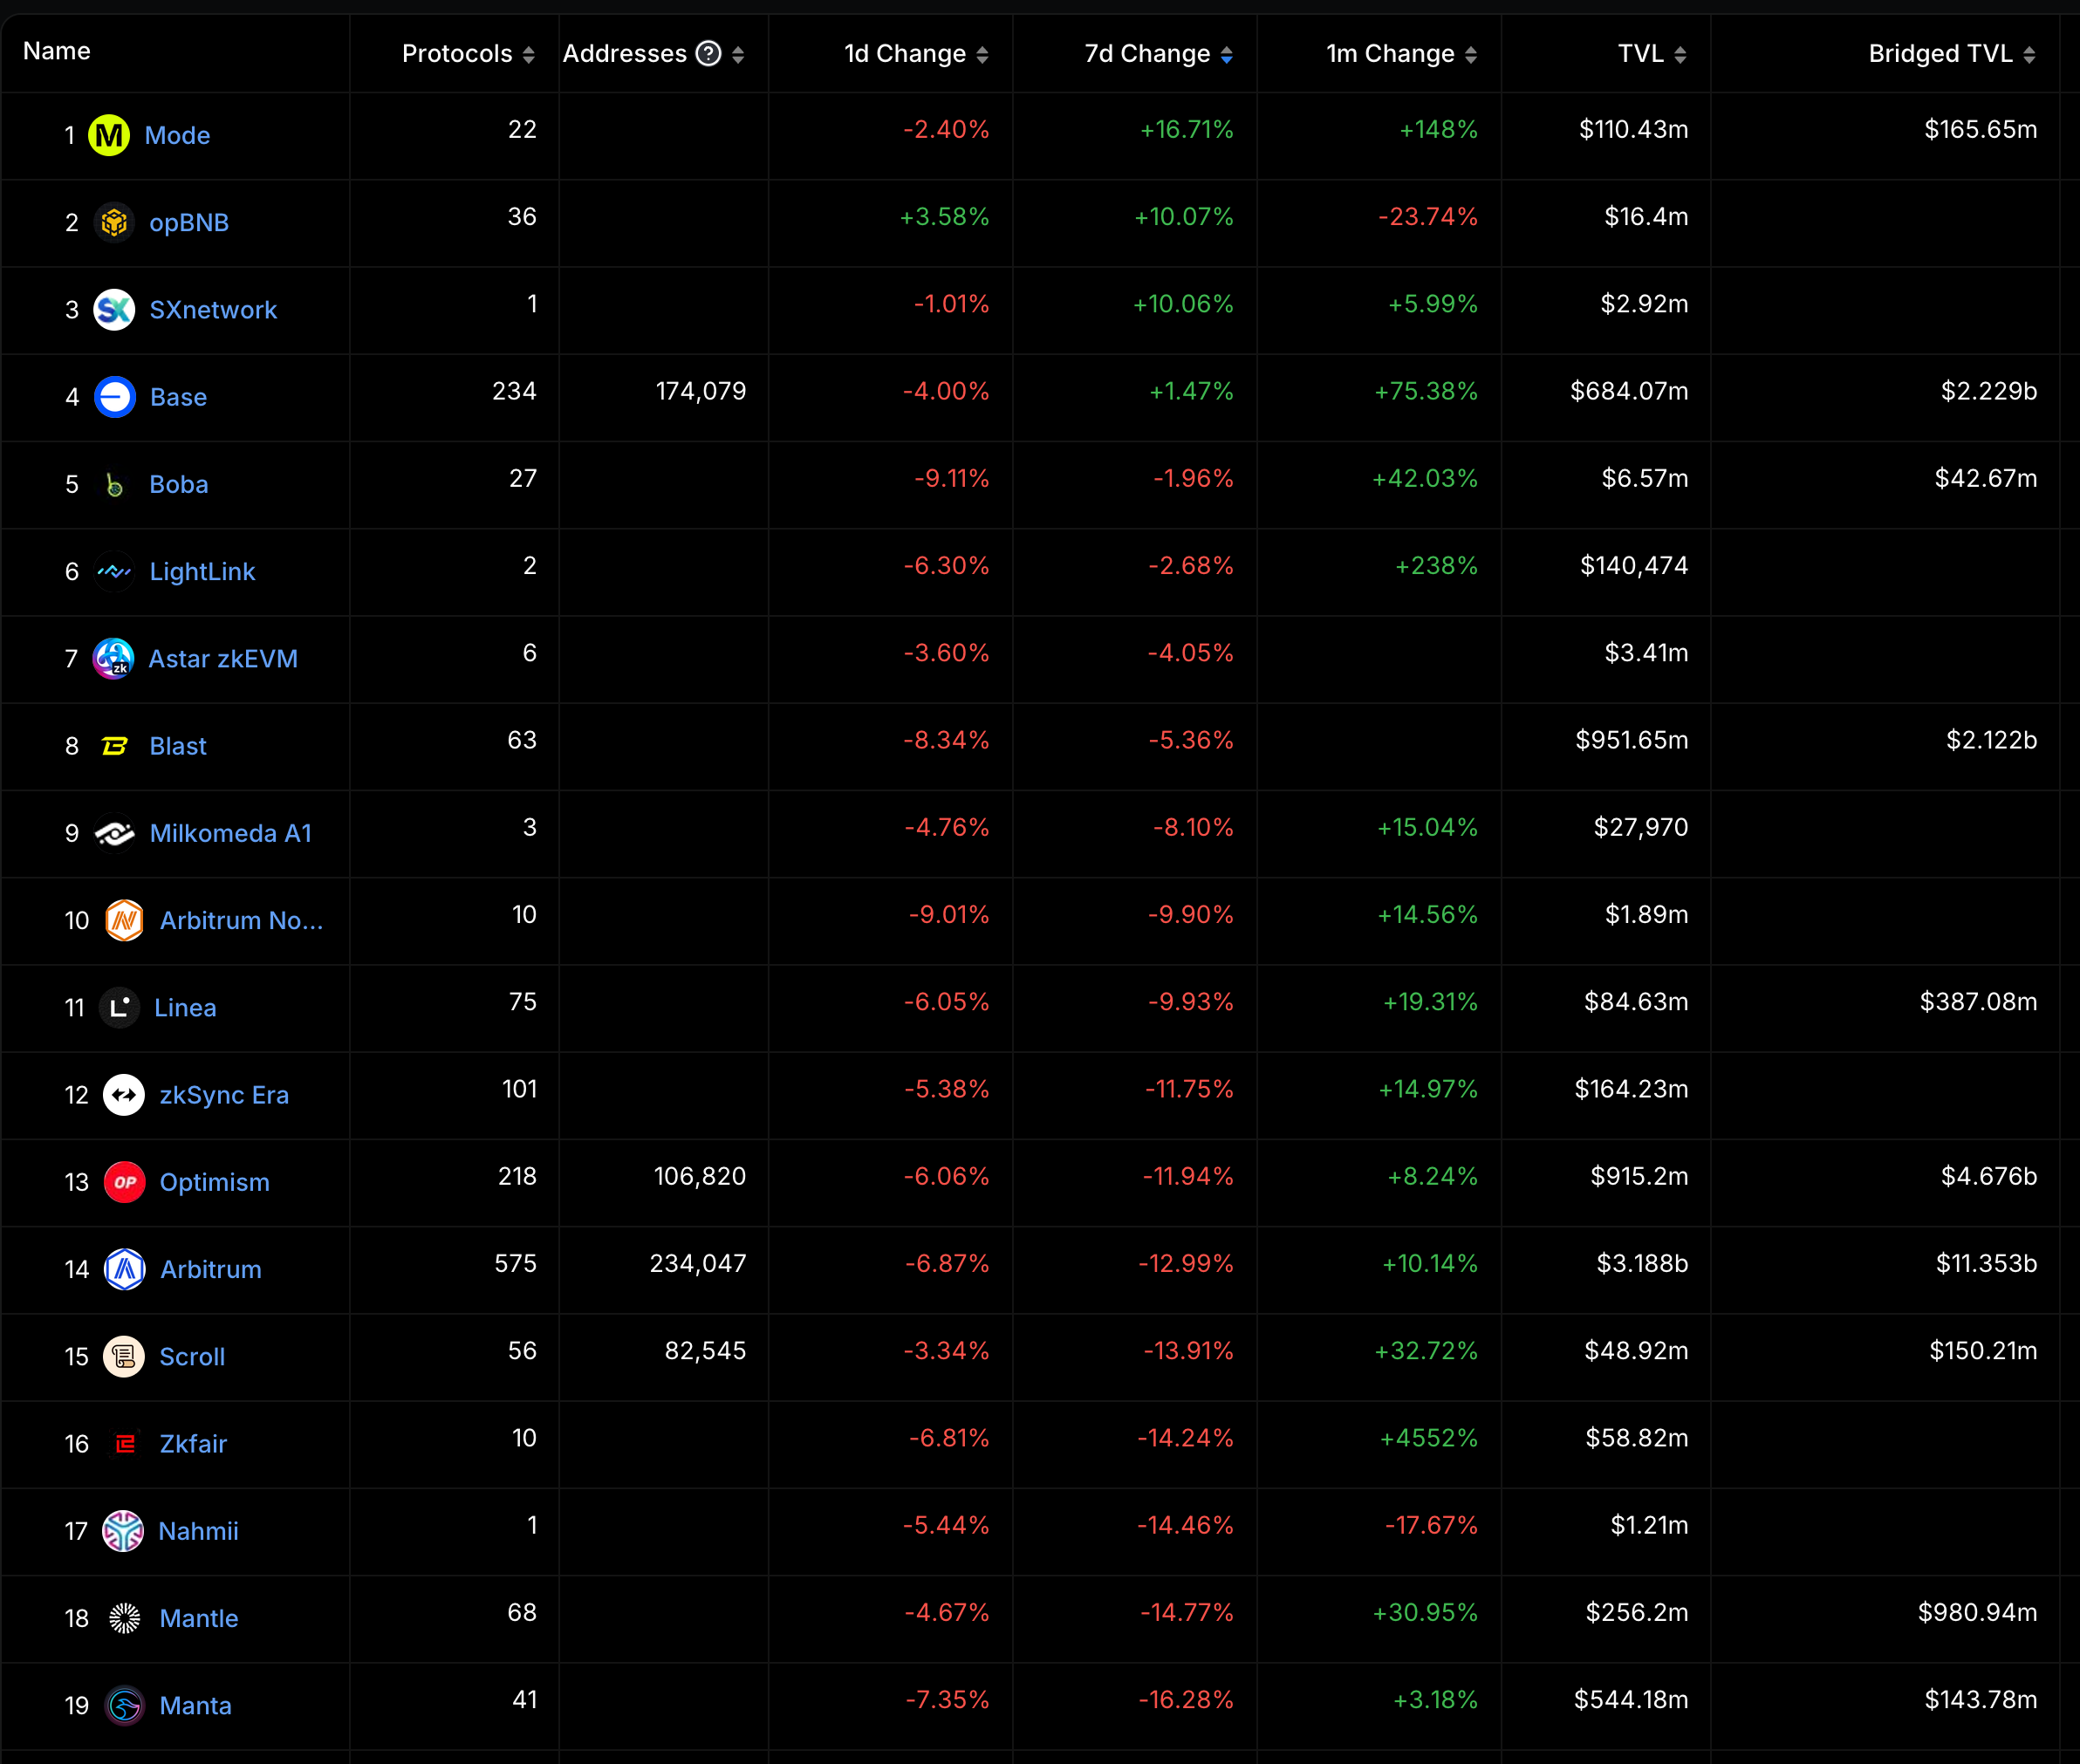The image size is (2080, 1764).
Task: Sort by 1d Change column header
Action: (905, 54)
